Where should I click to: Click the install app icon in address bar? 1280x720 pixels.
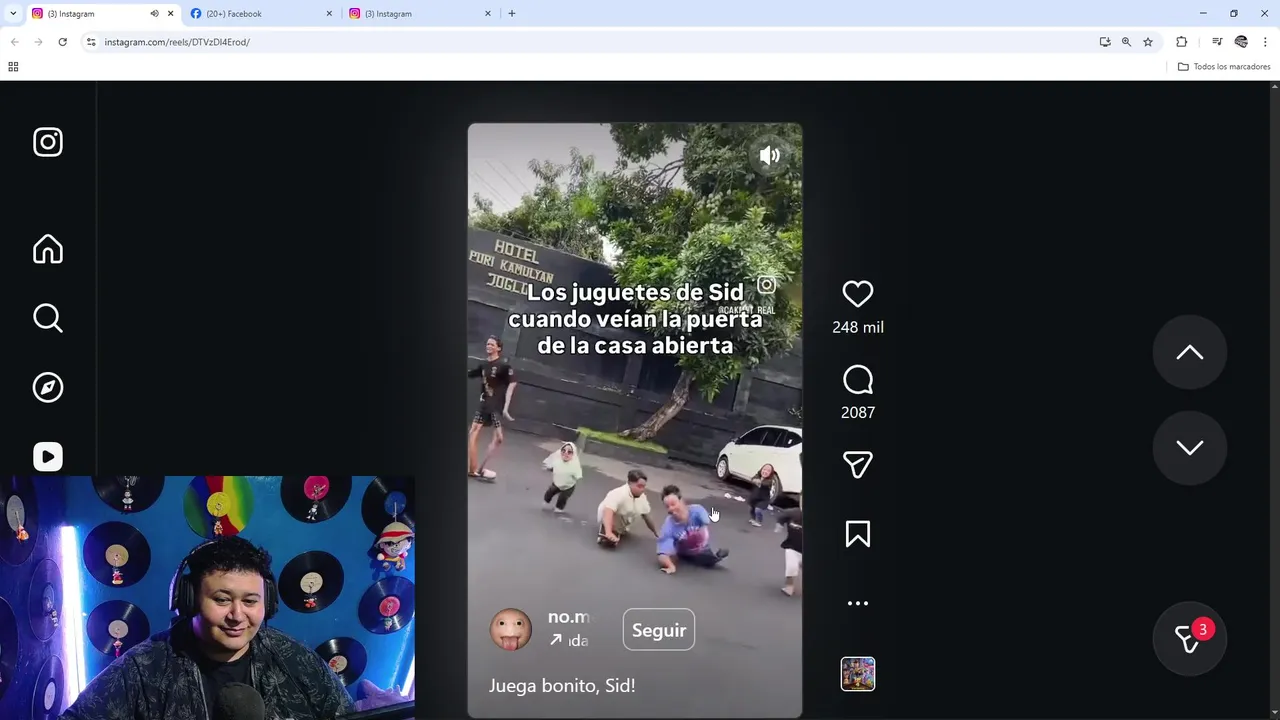[1105, 42]
